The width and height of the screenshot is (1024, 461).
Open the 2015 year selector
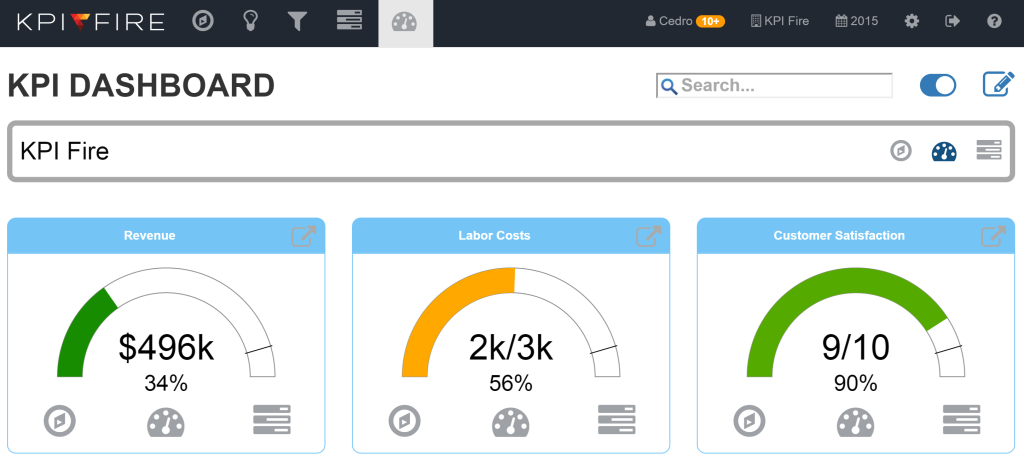click(x=856, y=21)
